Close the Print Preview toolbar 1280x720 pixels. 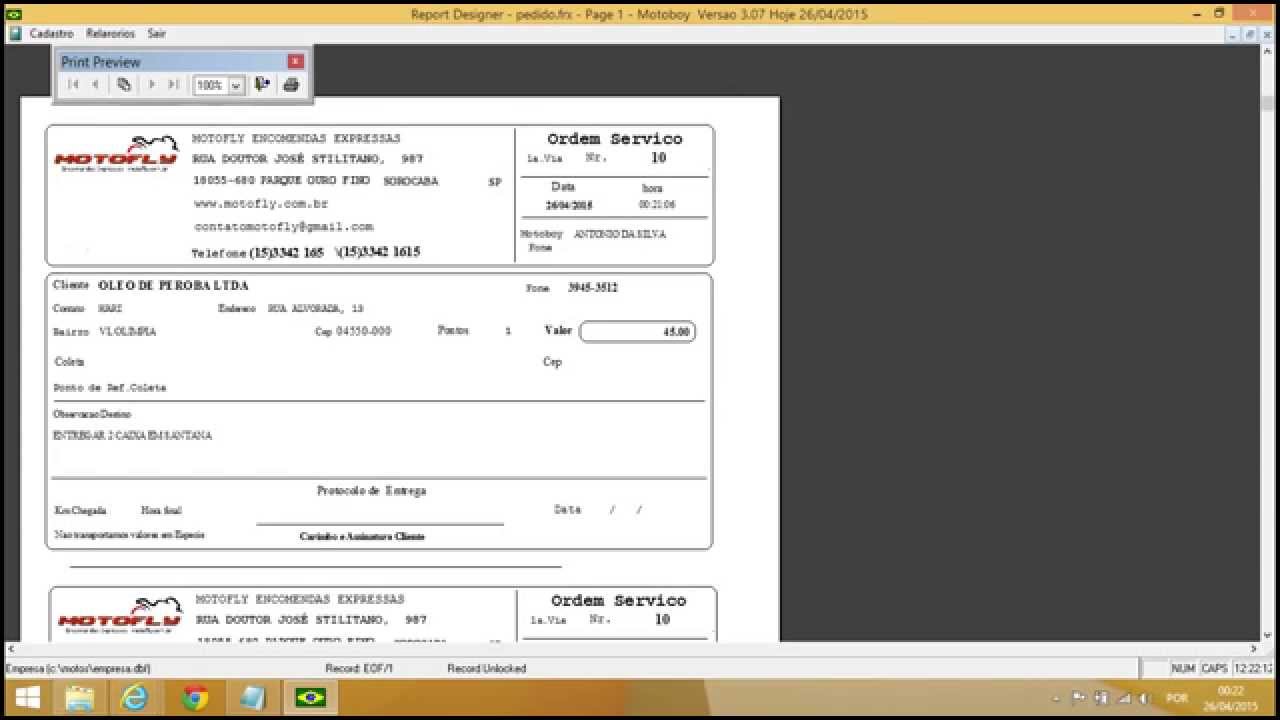[x=295, y=61]
